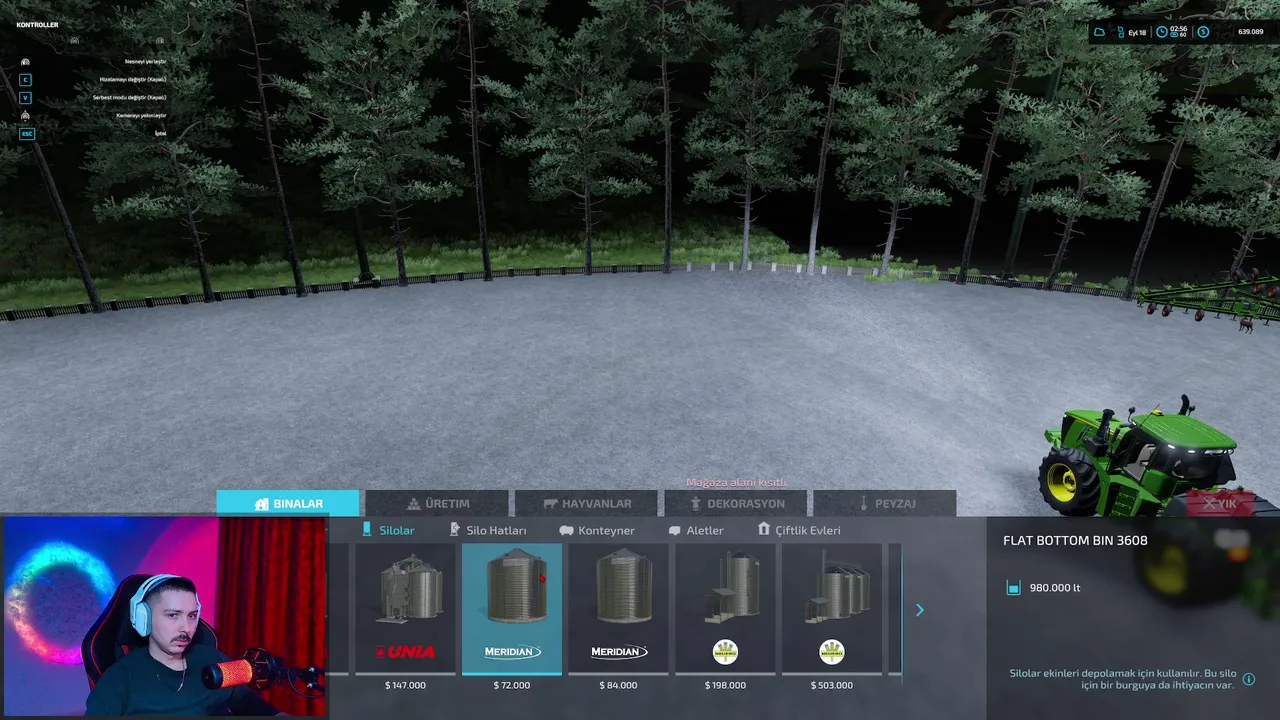Pick the silo priced $198.000
This screenshot has width=1280, height=720.
coord(725,608)
